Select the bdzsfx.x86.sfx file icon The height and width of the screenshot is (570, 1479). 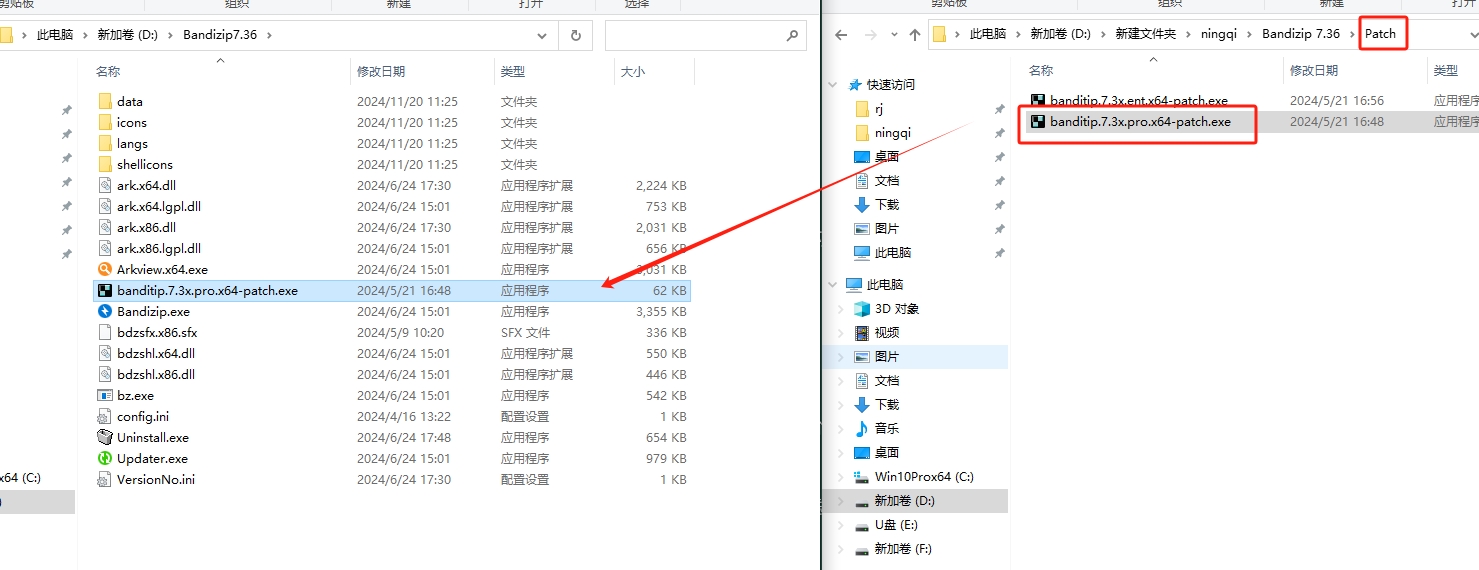tap(106, 332)
